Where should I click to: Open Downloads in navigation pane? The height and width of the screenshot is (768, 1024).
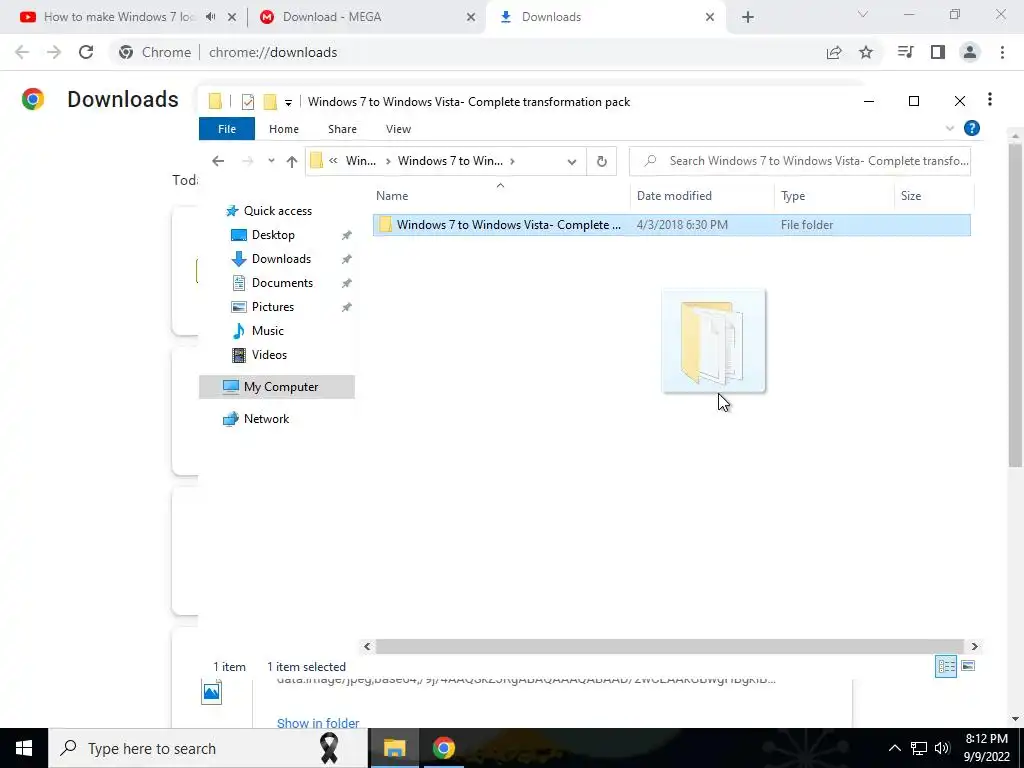pyautogui.click(x=281, y=259)
